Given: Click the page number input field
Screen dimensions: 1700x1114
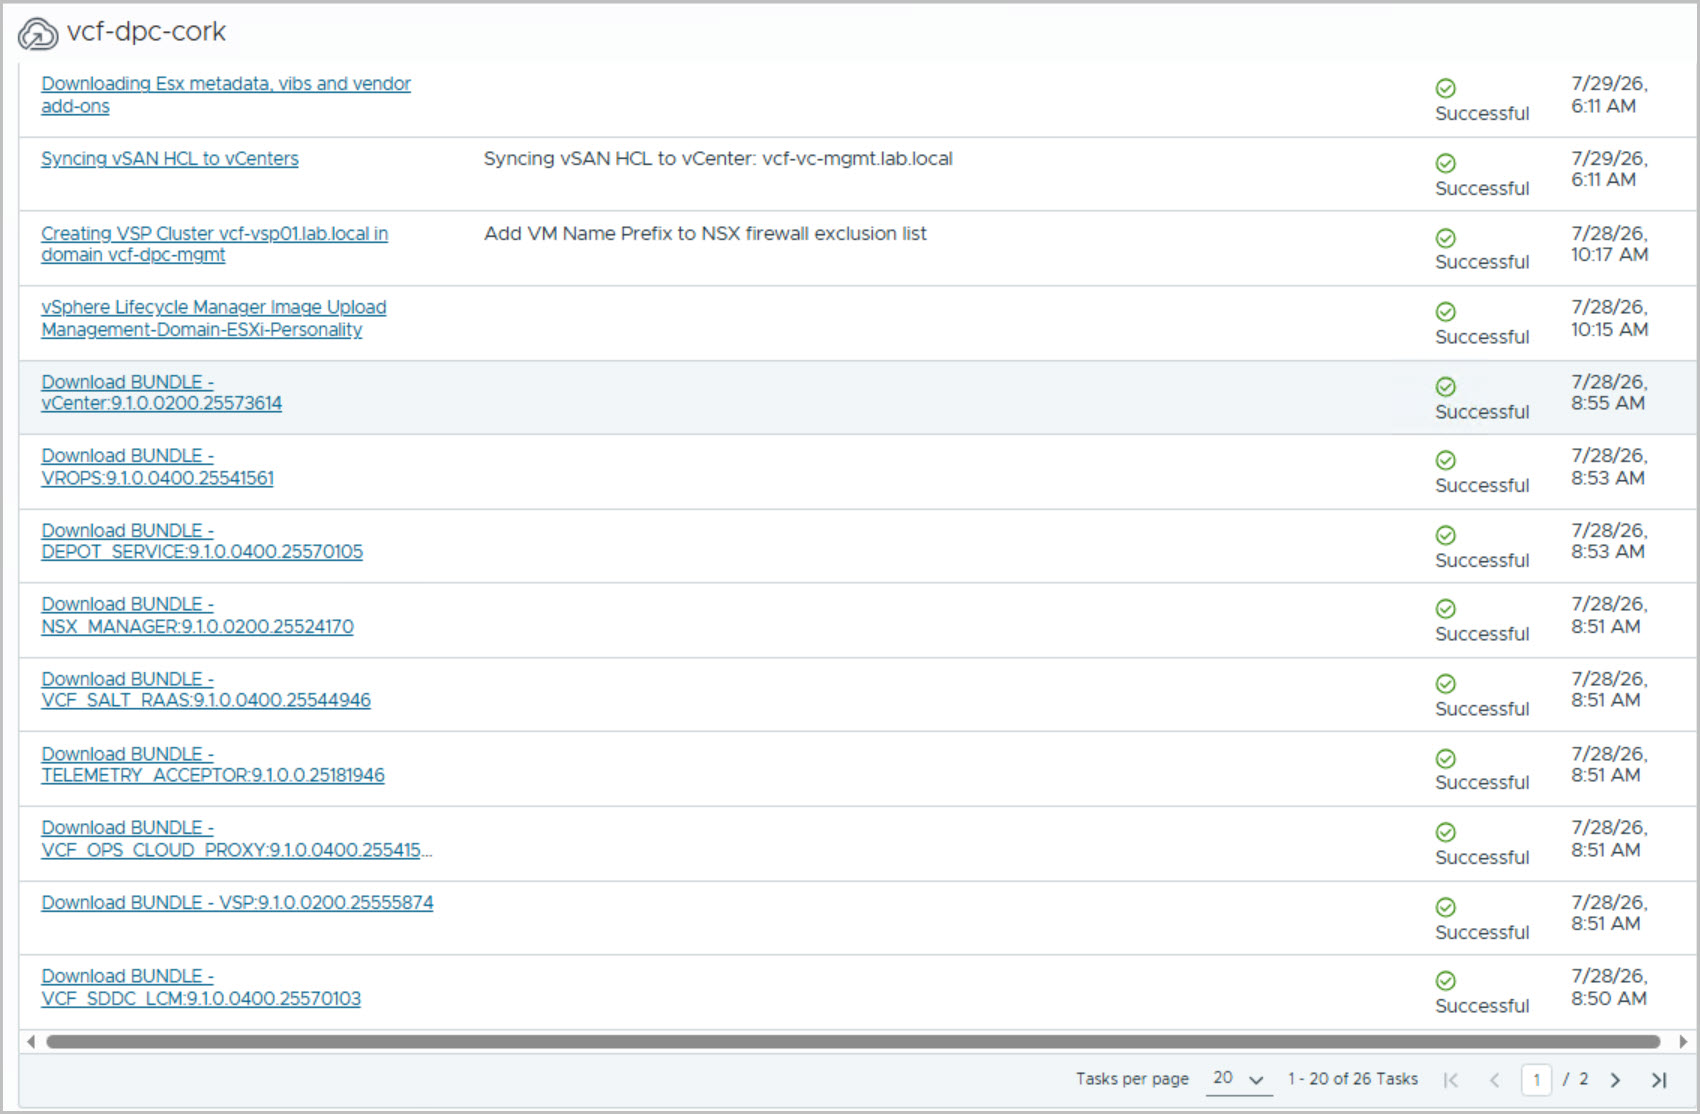Looking at the screenshot, I should tap(1536, 1080).
